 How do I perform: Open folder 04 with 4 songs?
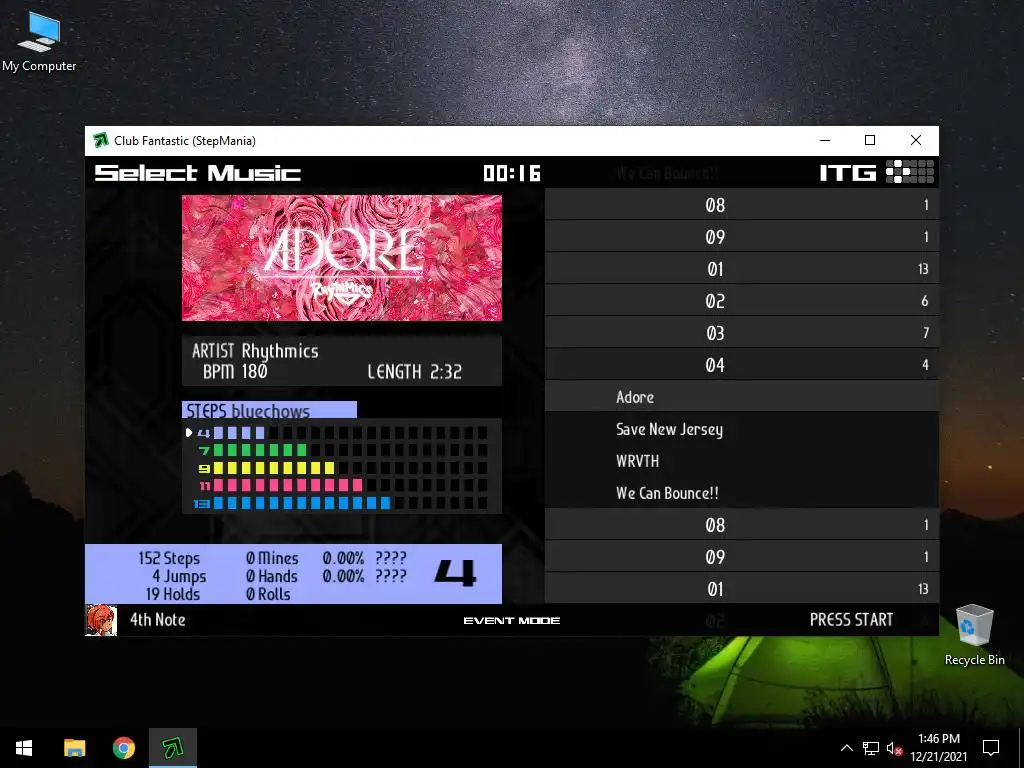(742, 365)
